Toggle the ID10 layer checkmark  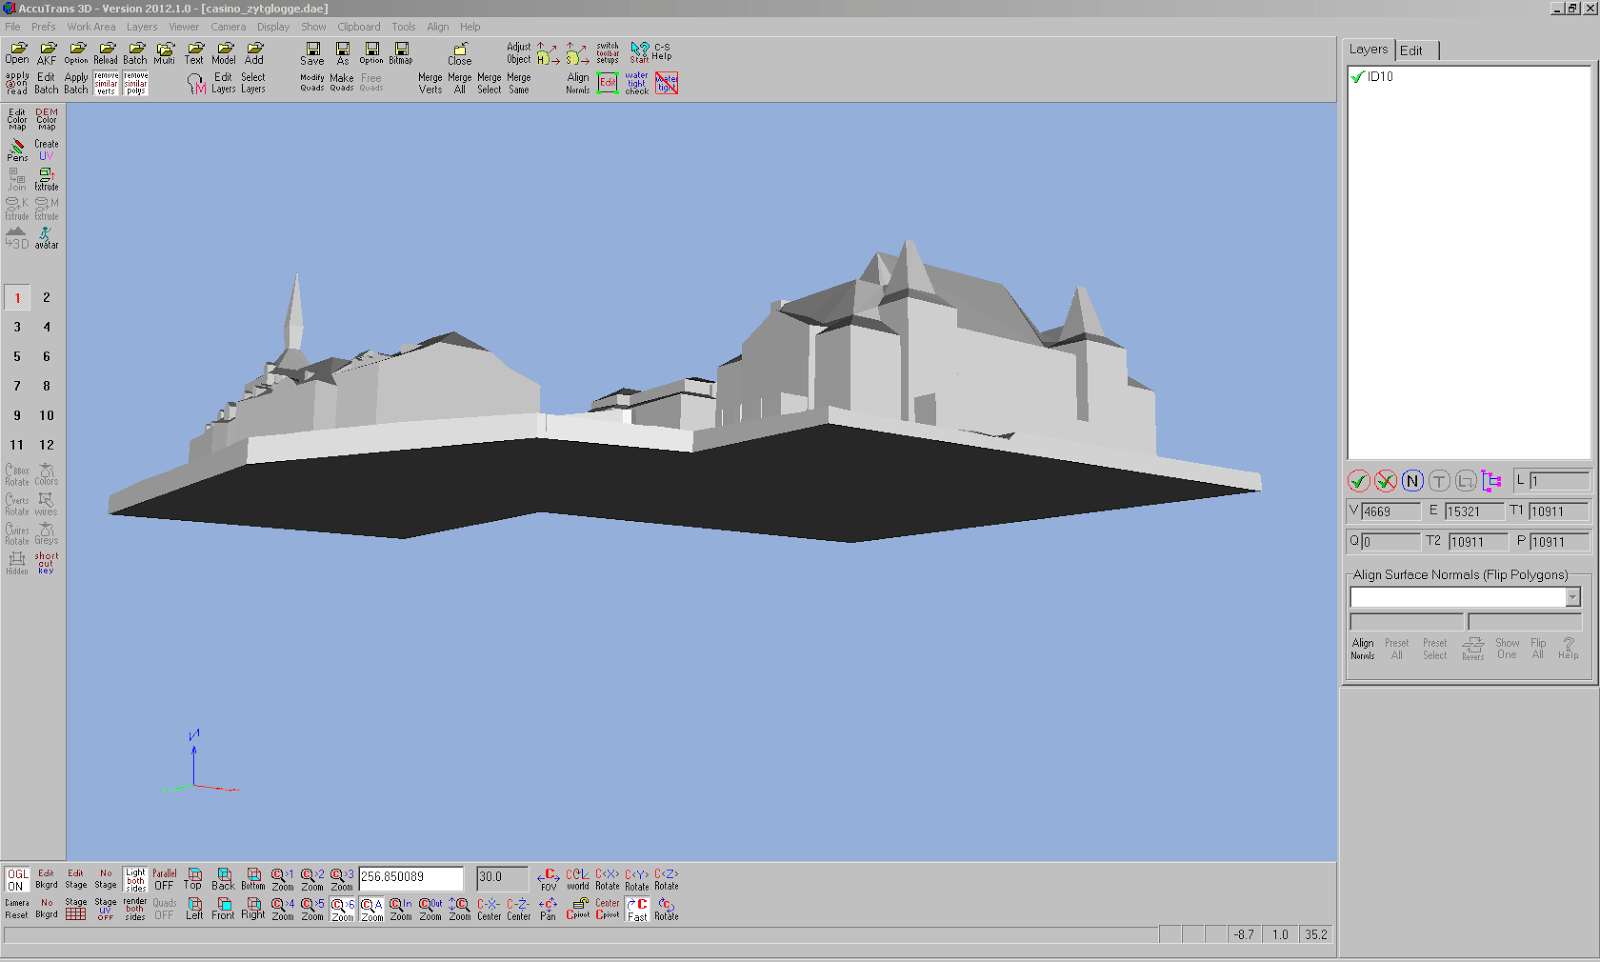pos(1357,77)
